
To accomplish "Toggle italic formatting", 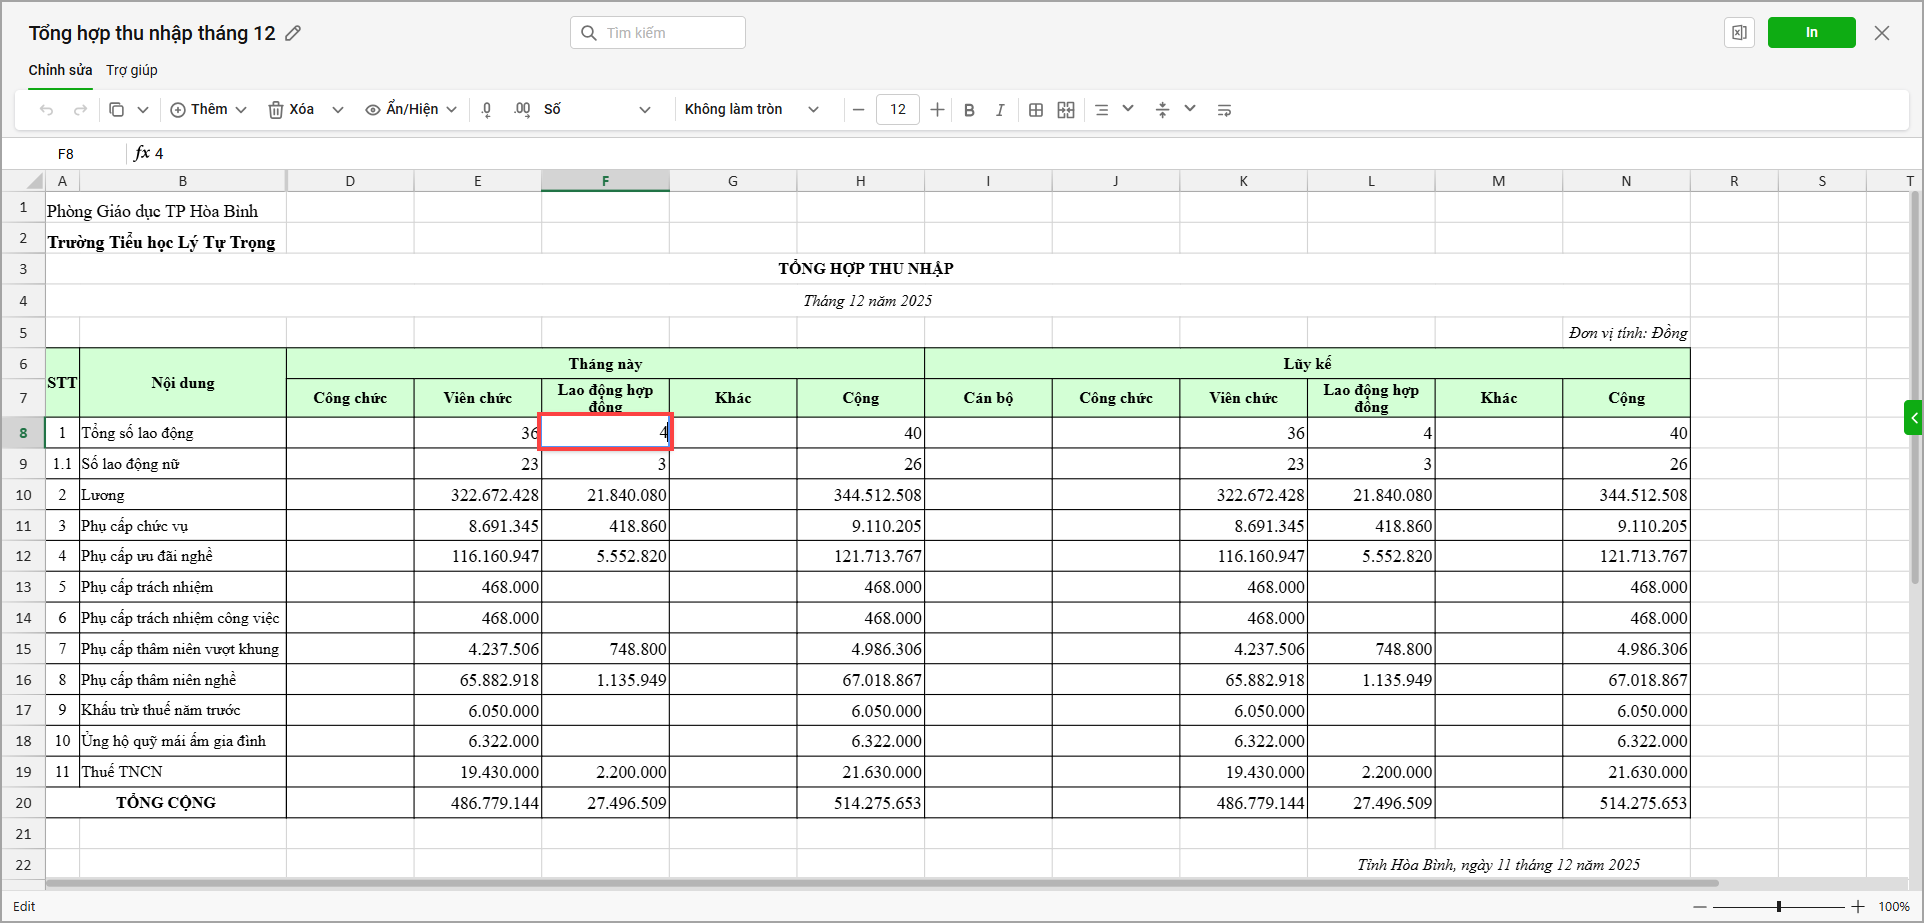I will [x=999, y=110].
